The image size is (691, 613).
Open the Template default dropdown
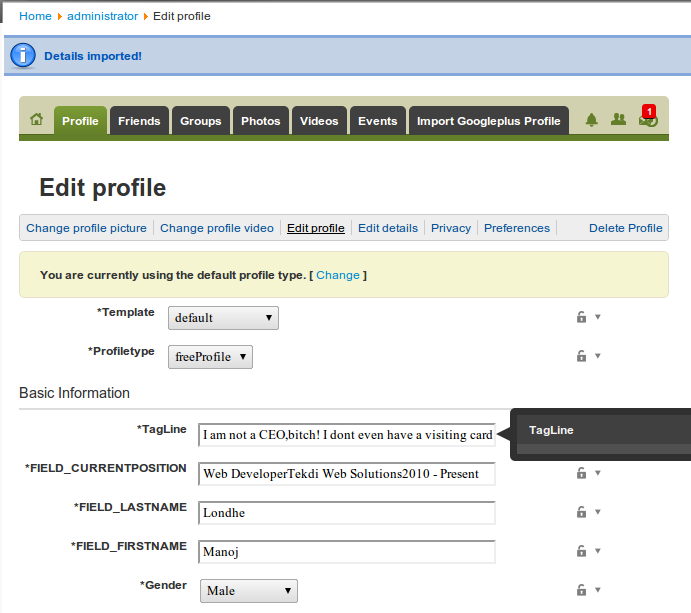click(223, 318)
